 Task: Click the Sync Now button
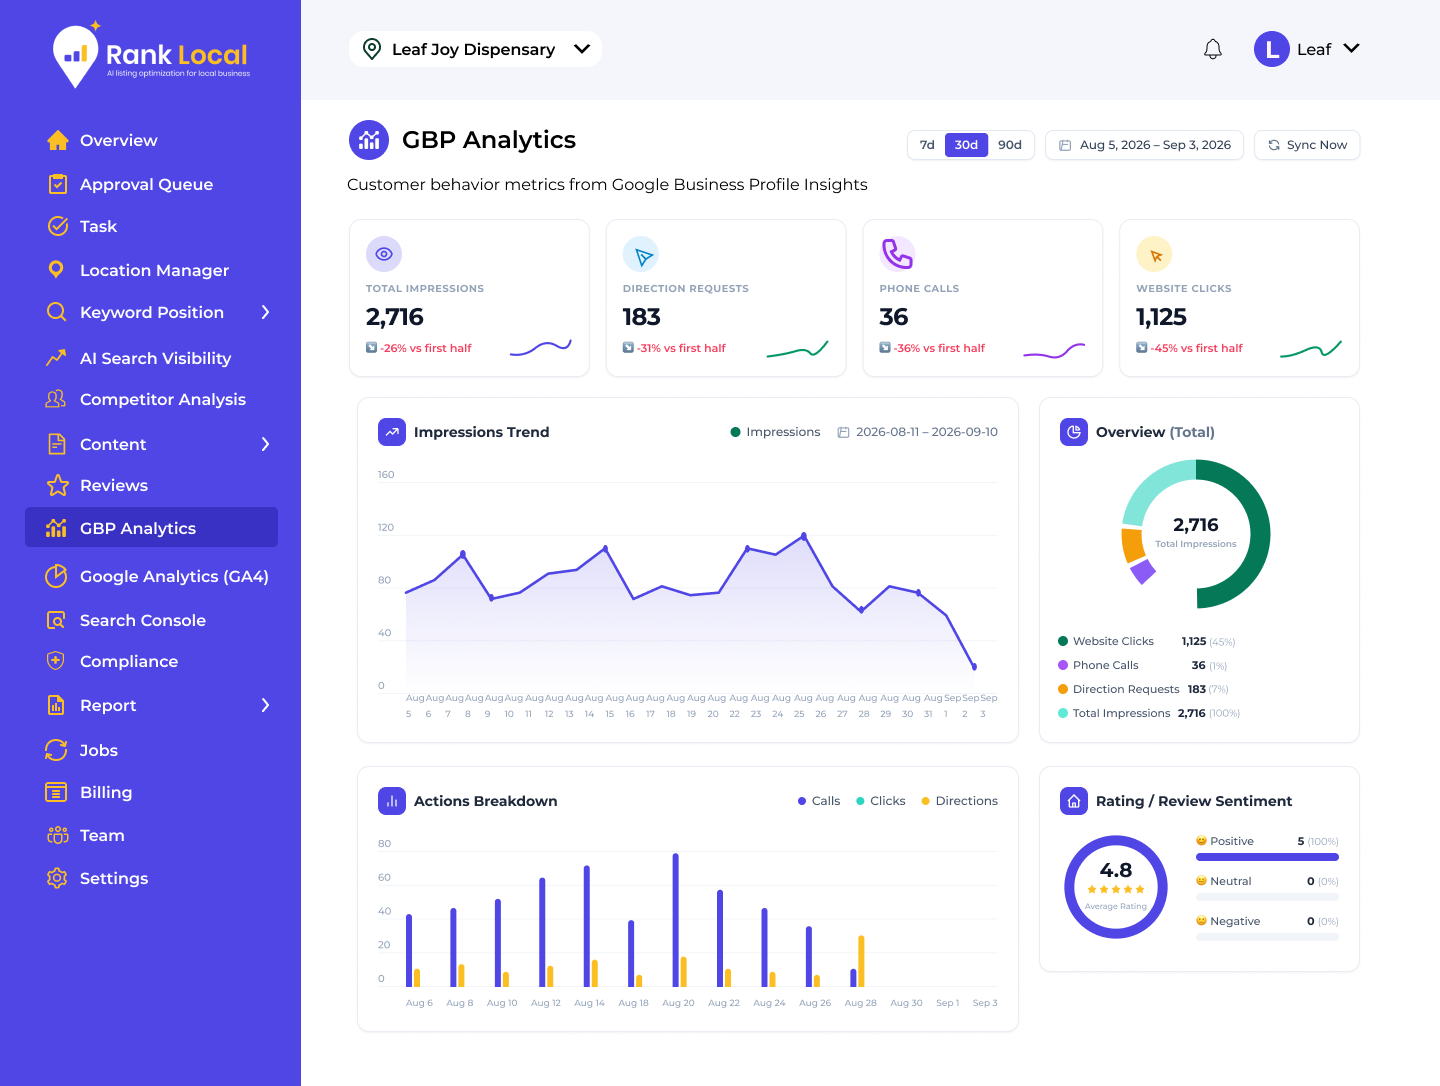tap(1307, 145)
